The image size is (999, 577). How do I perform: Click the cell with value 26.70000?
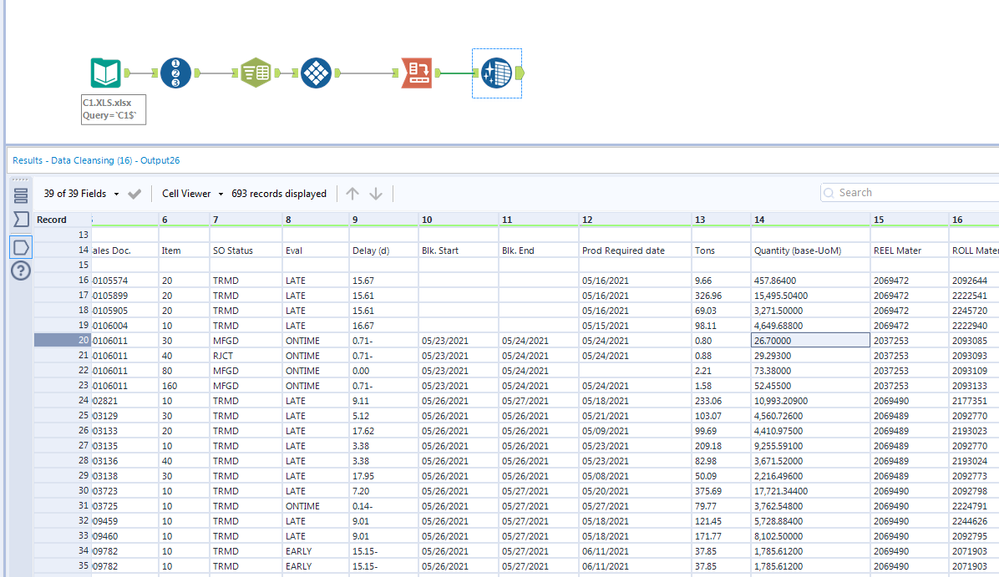pyautogui.click(x=810, y=341)
